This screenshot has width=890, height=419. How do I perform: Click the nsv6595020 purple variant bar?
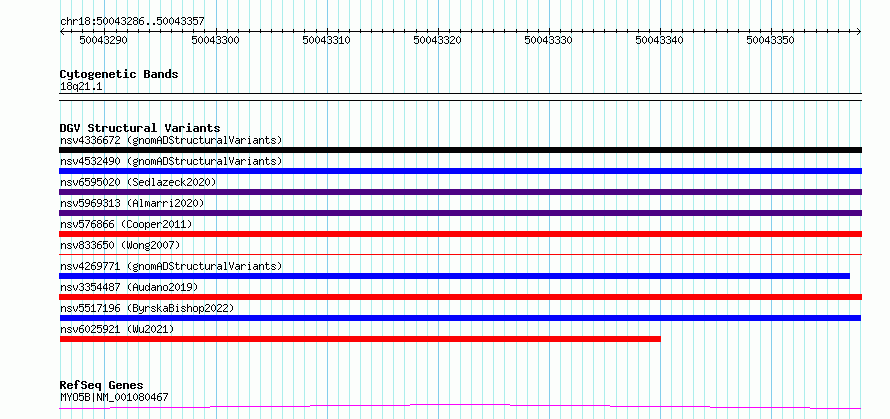pos(460,192)
